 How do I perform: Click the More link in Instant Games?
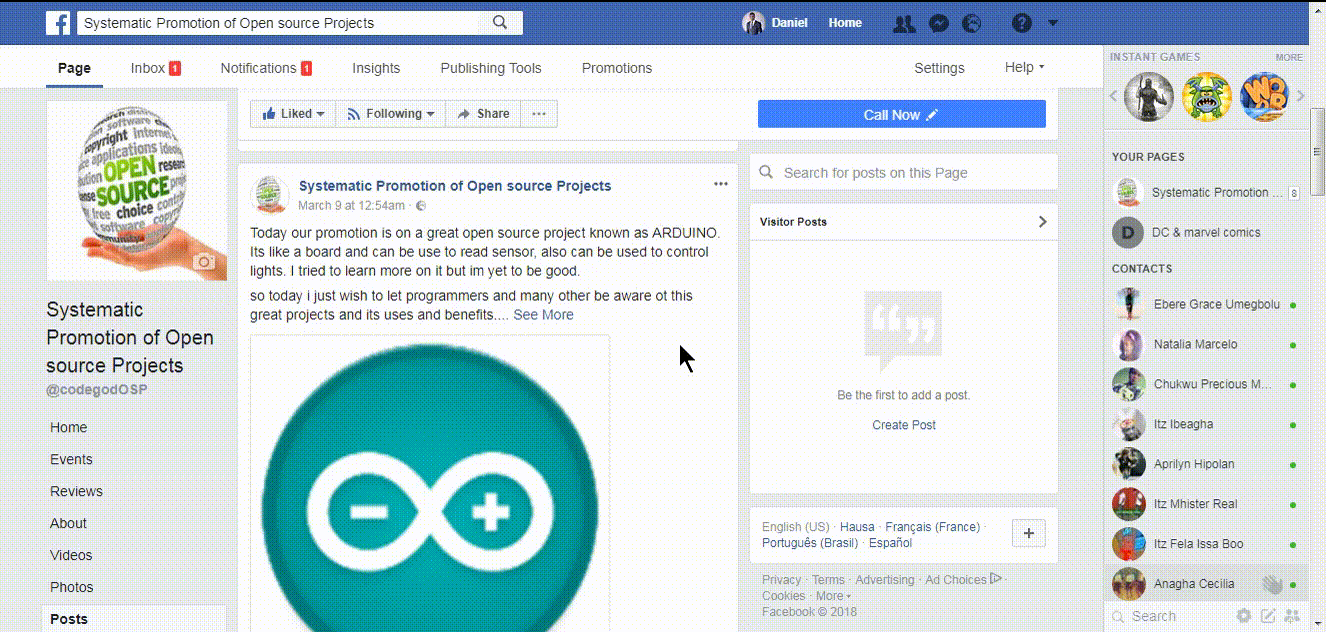click(1289, 57)
